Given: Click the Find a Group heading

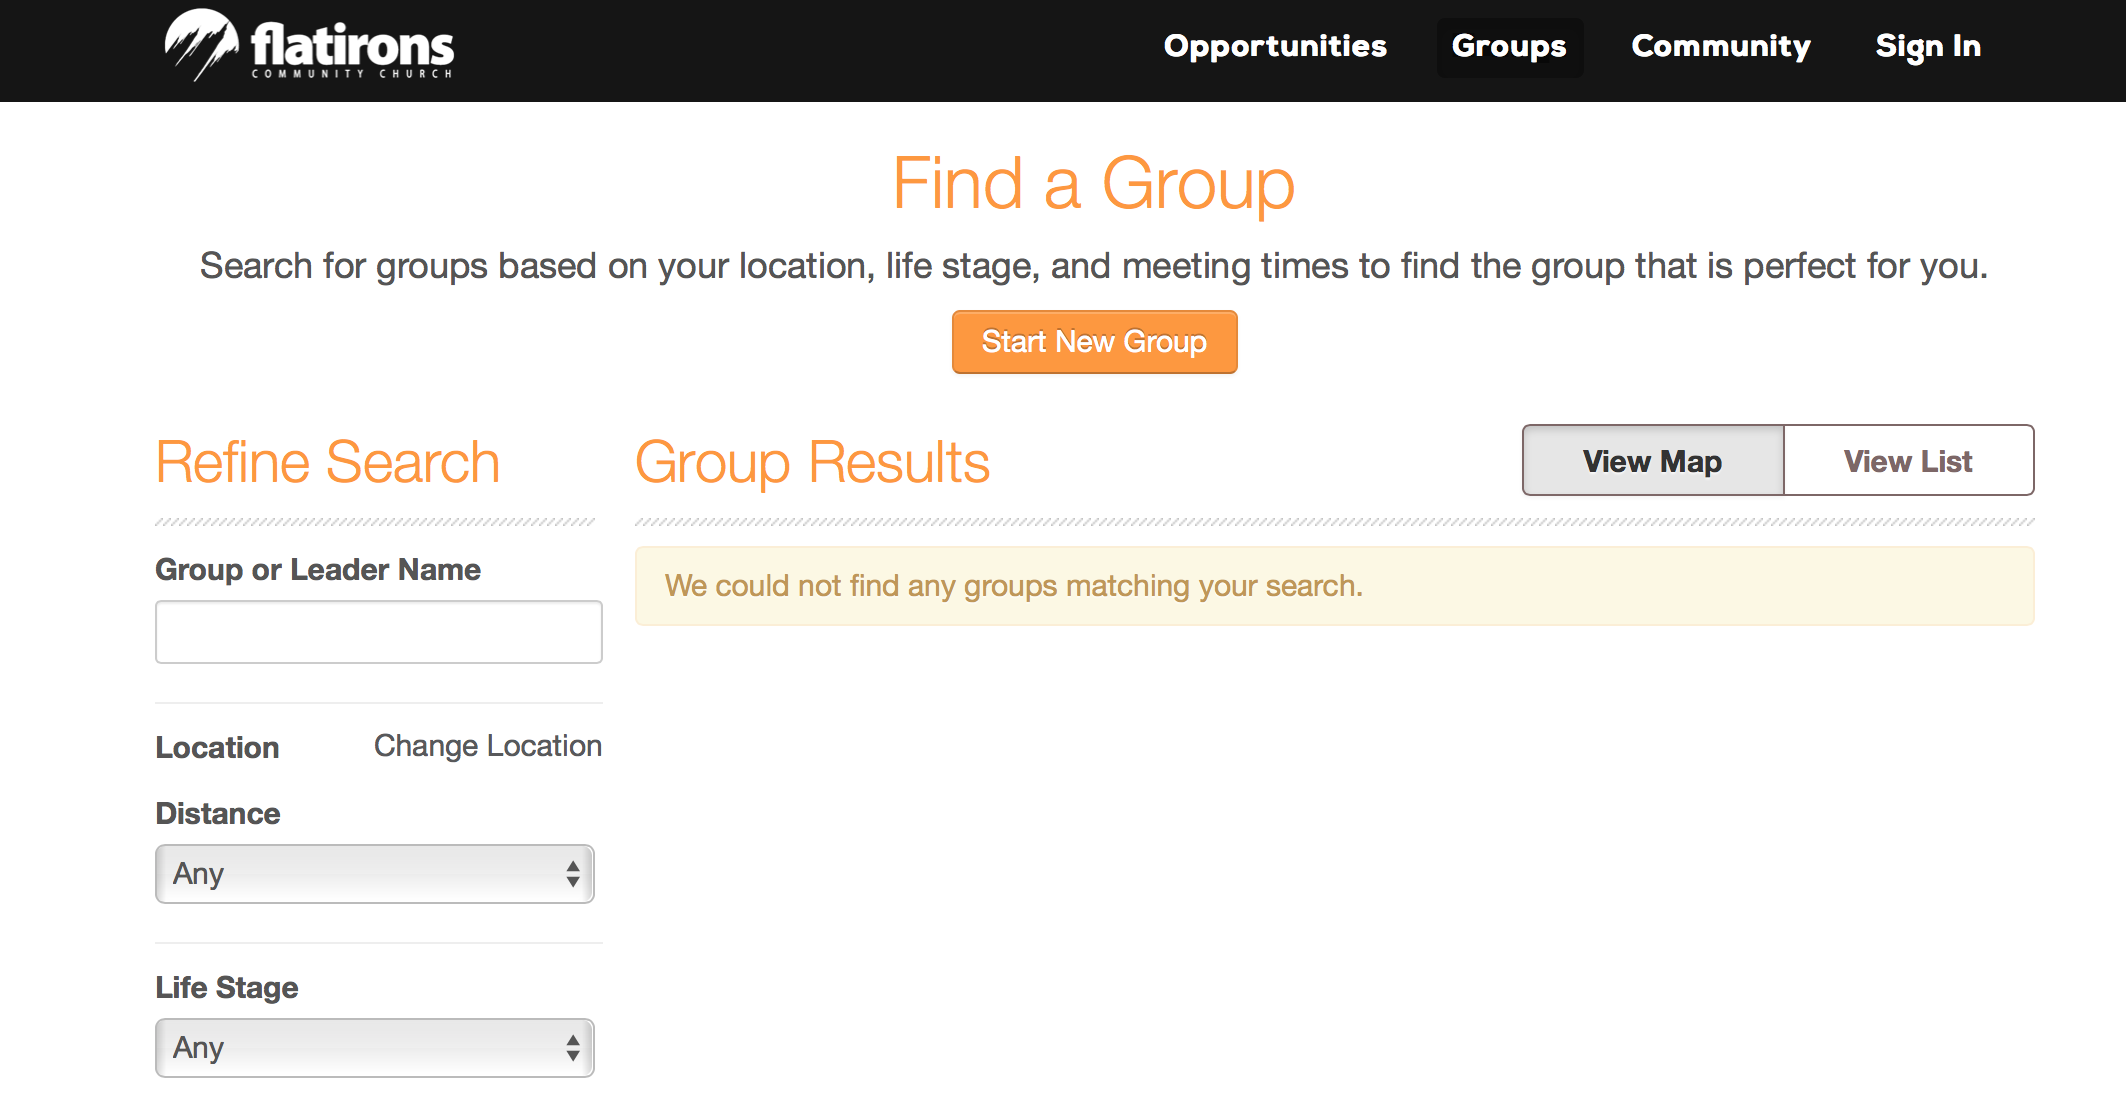Looking at the screenshot, I should (1094, 184).
